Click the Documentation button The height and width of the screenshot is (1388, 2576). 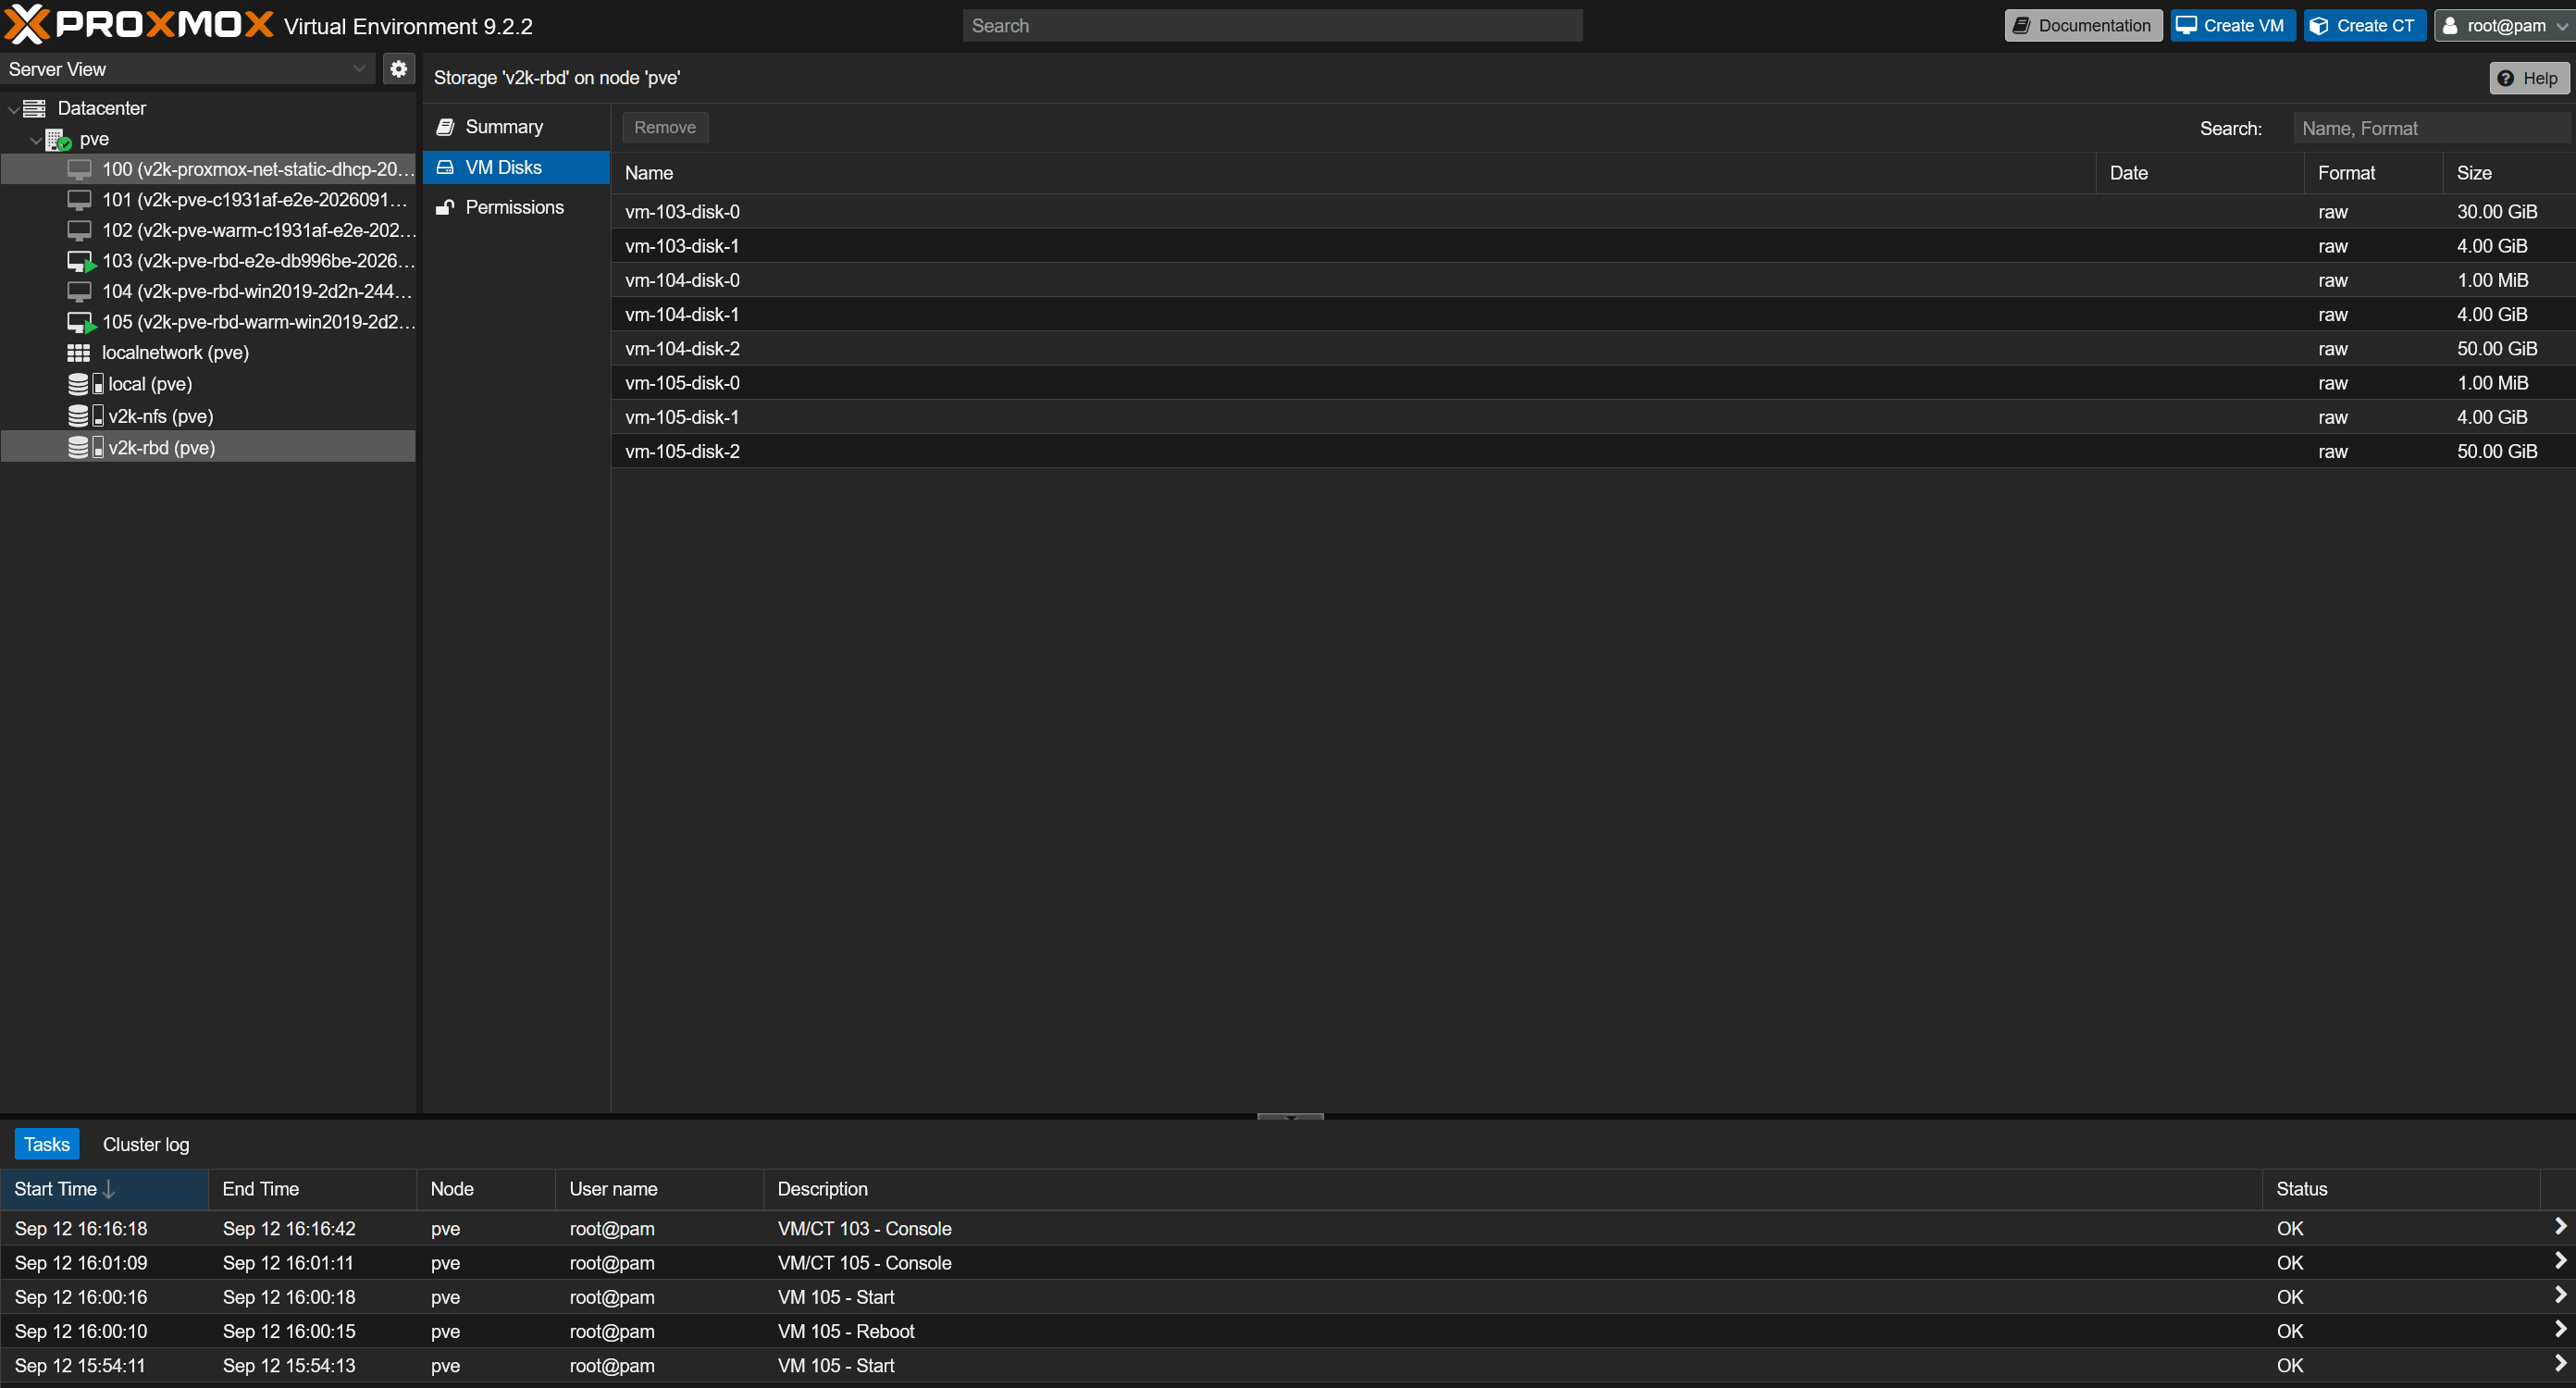point(2083,26)
